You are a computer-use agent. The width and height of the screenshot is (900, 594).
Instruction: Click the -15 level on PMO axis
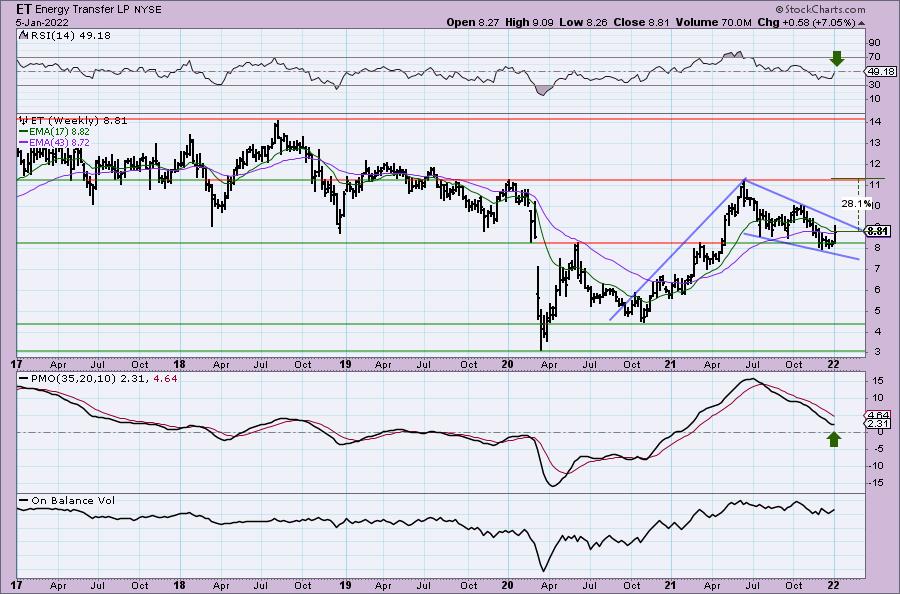point(875,483)
